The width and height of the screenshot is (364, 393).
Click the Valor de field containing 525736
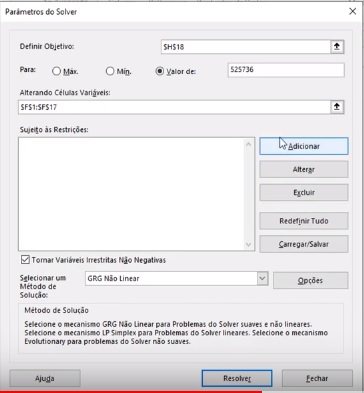click(286, 70)
